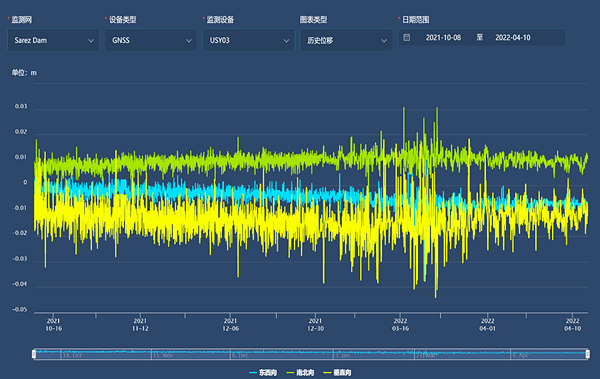Open the 图表类型 历史位移 combo box

point(346,40)
